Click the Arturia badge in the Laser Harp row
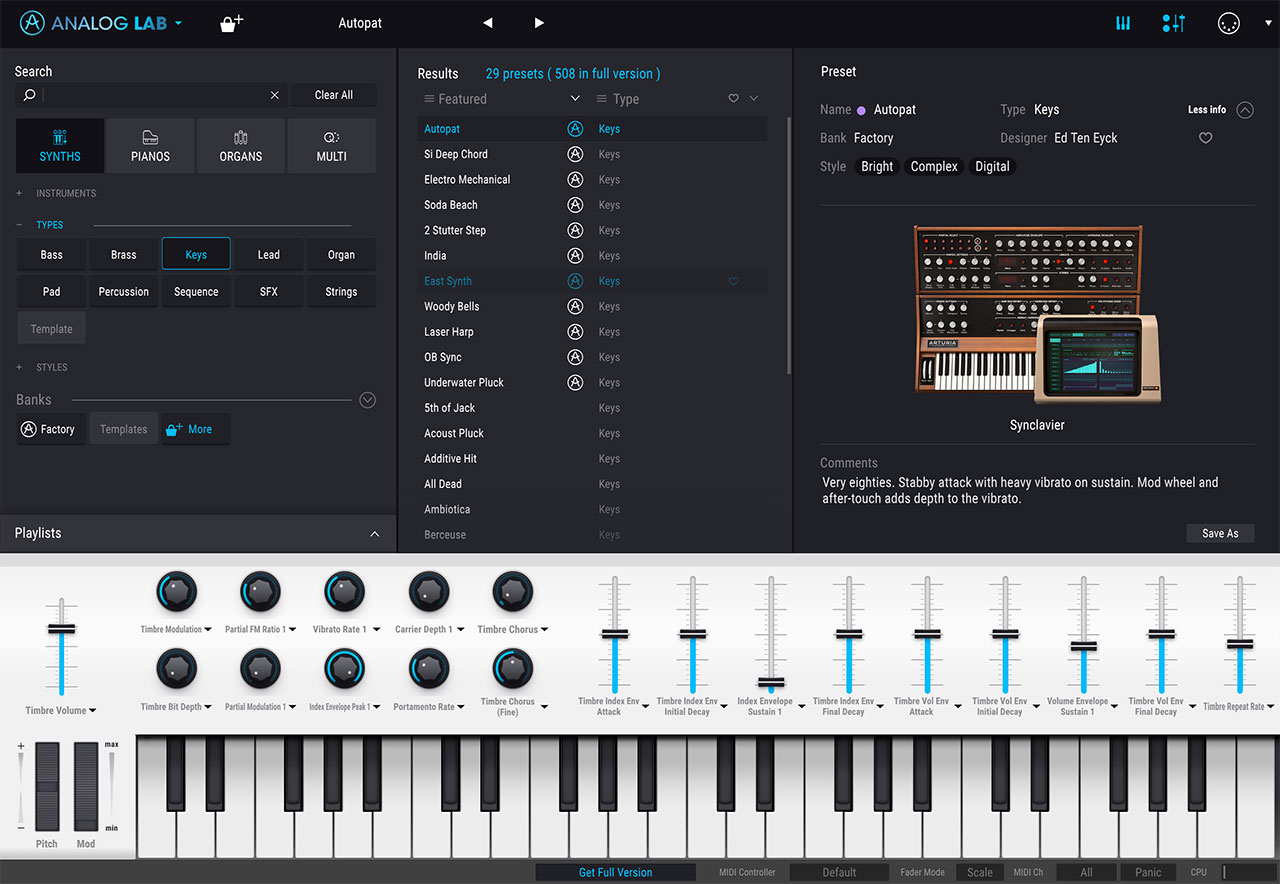Viewport: 1280px width, 884px height. tap(575, 332)
